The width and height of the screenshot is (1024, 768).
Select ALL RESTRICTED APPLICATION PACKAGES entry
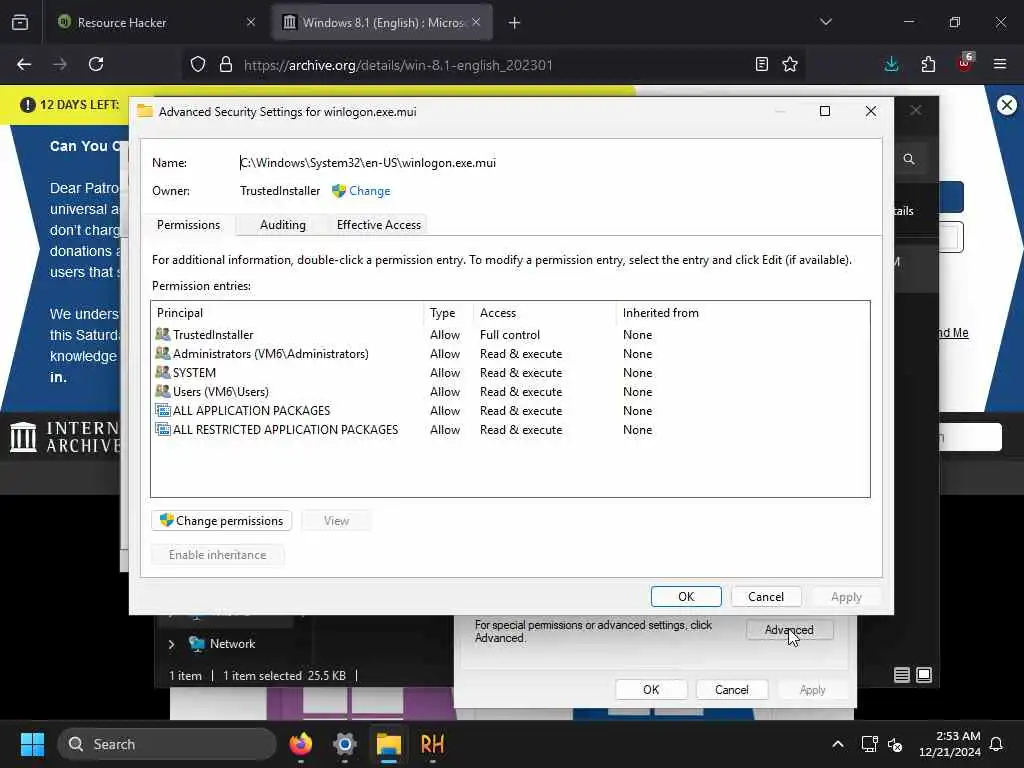pyautogui.click(x=509, y=429)
